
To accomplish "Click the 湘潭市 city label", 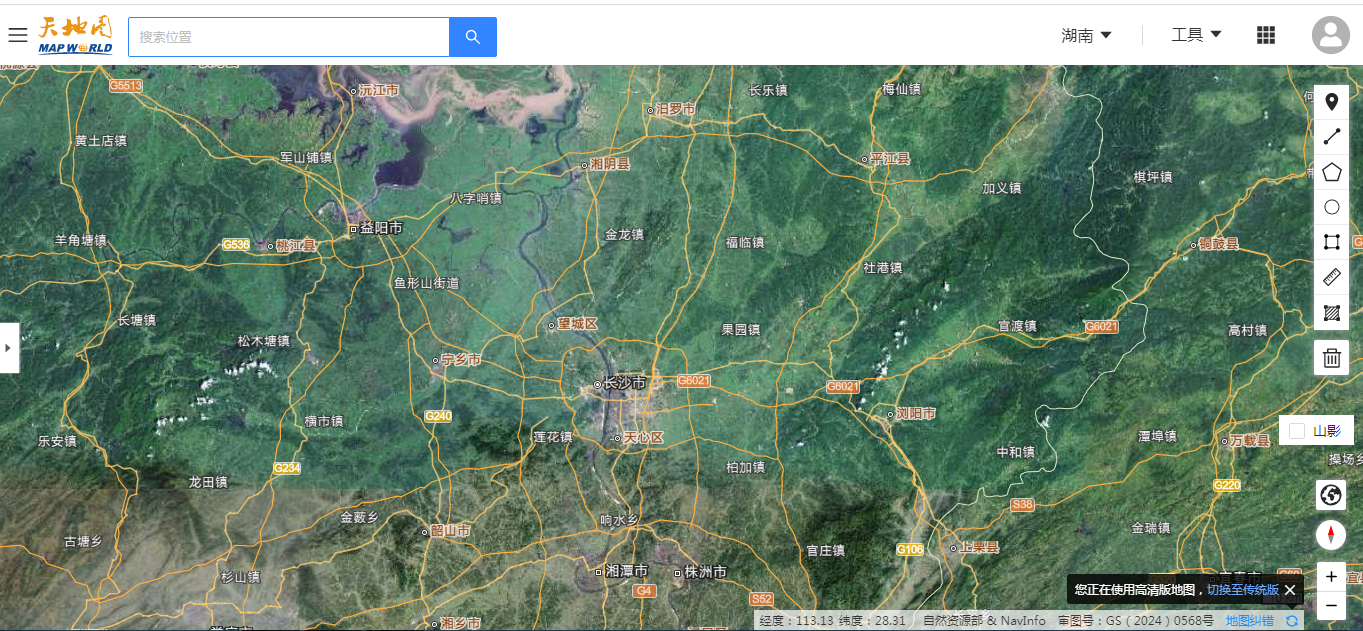I will [626, 571].
